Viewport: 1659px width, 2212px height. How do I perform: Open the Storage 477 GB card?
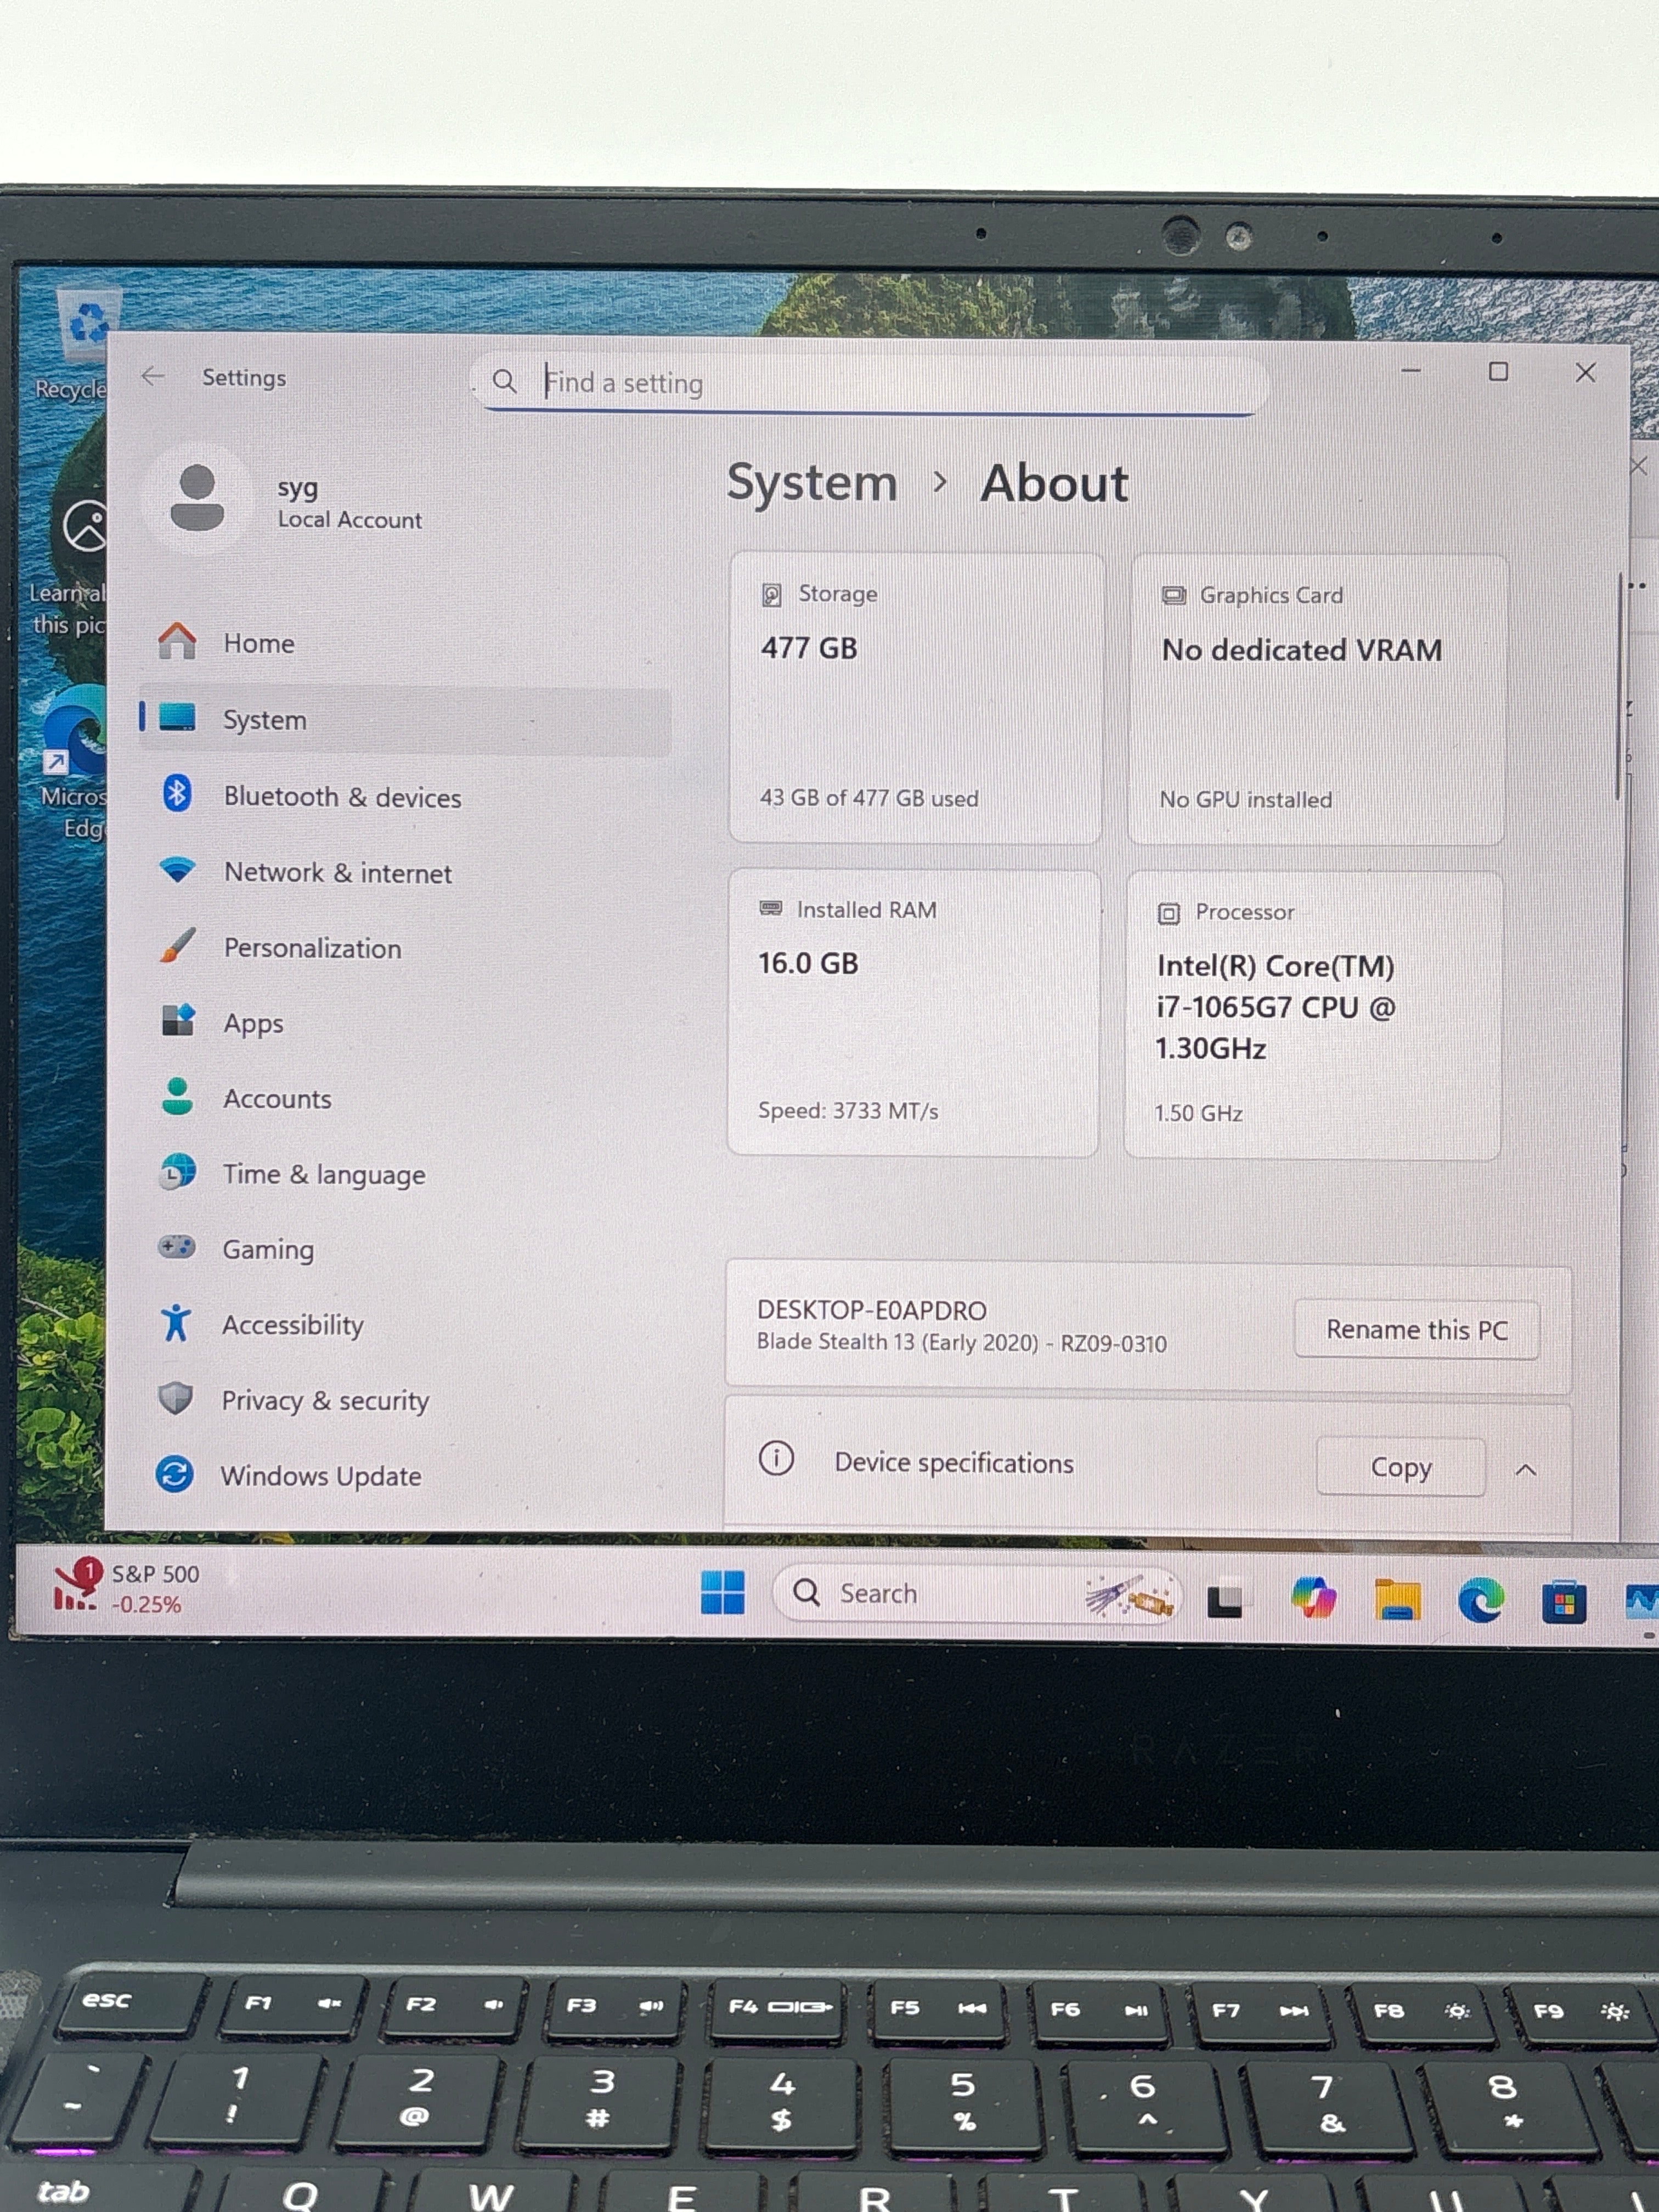pyautogui.click(x=916, y=698)
